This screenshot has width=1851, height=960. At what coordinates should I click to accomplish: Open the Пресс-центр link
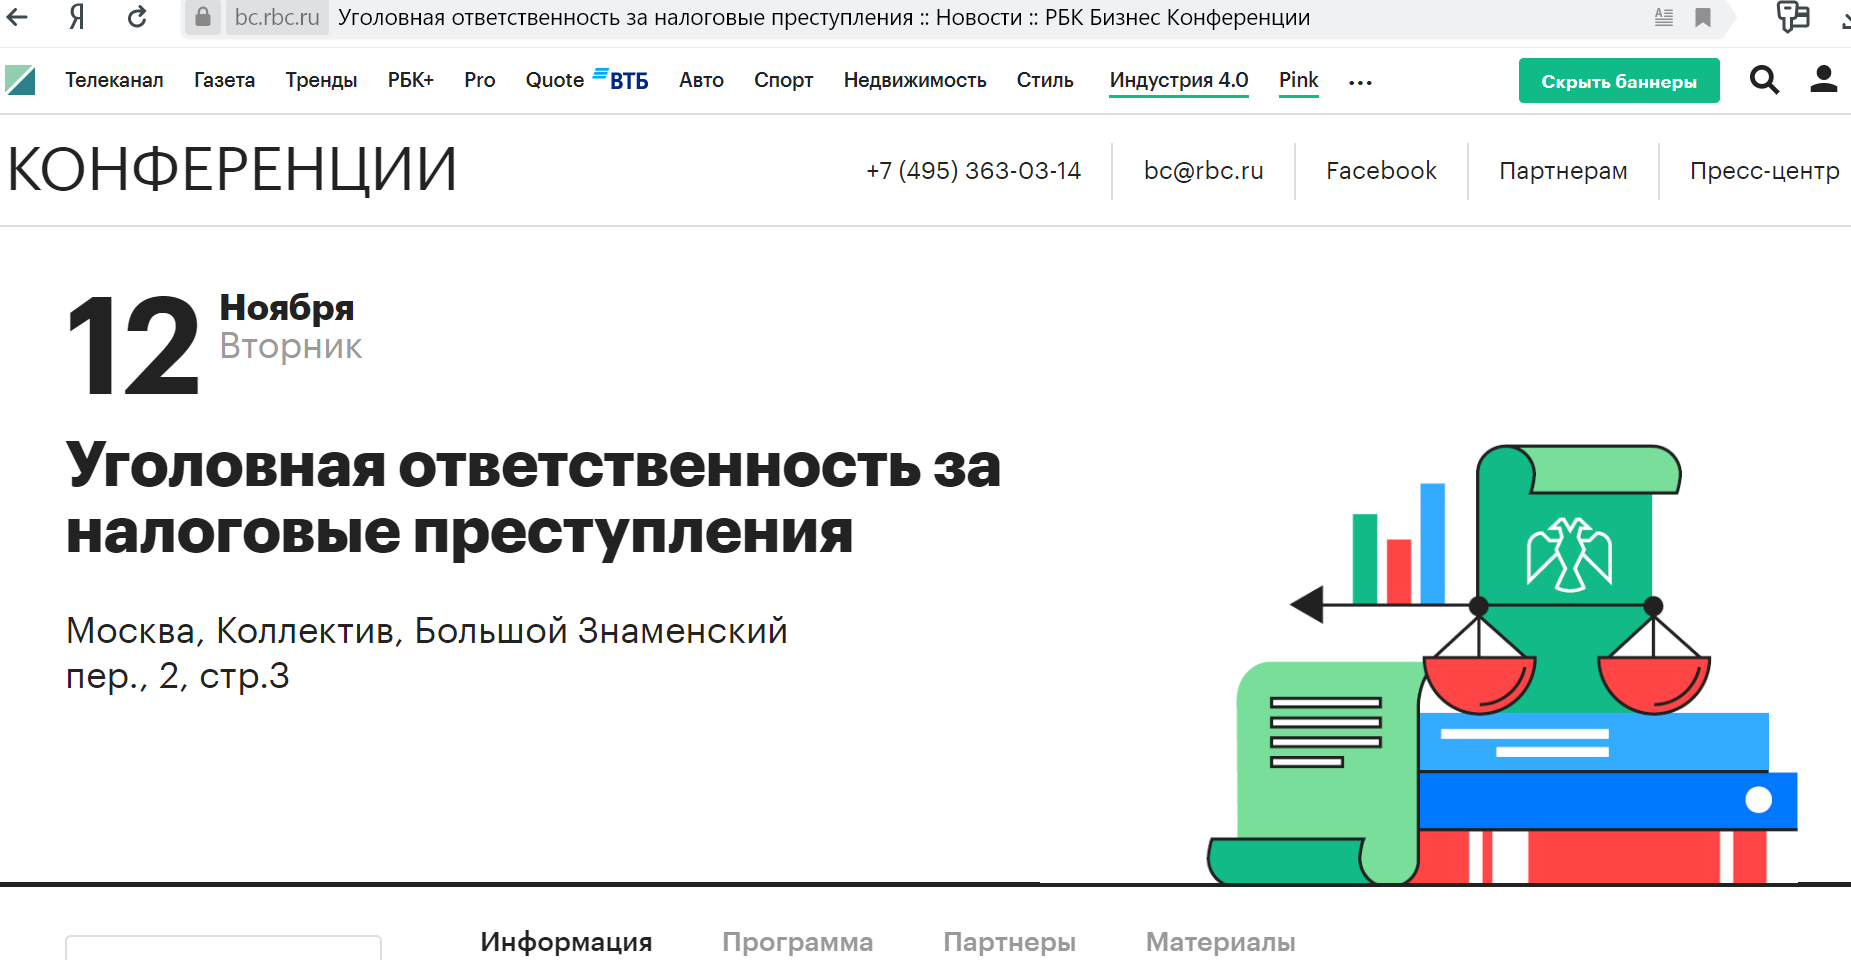[1764, 170]
